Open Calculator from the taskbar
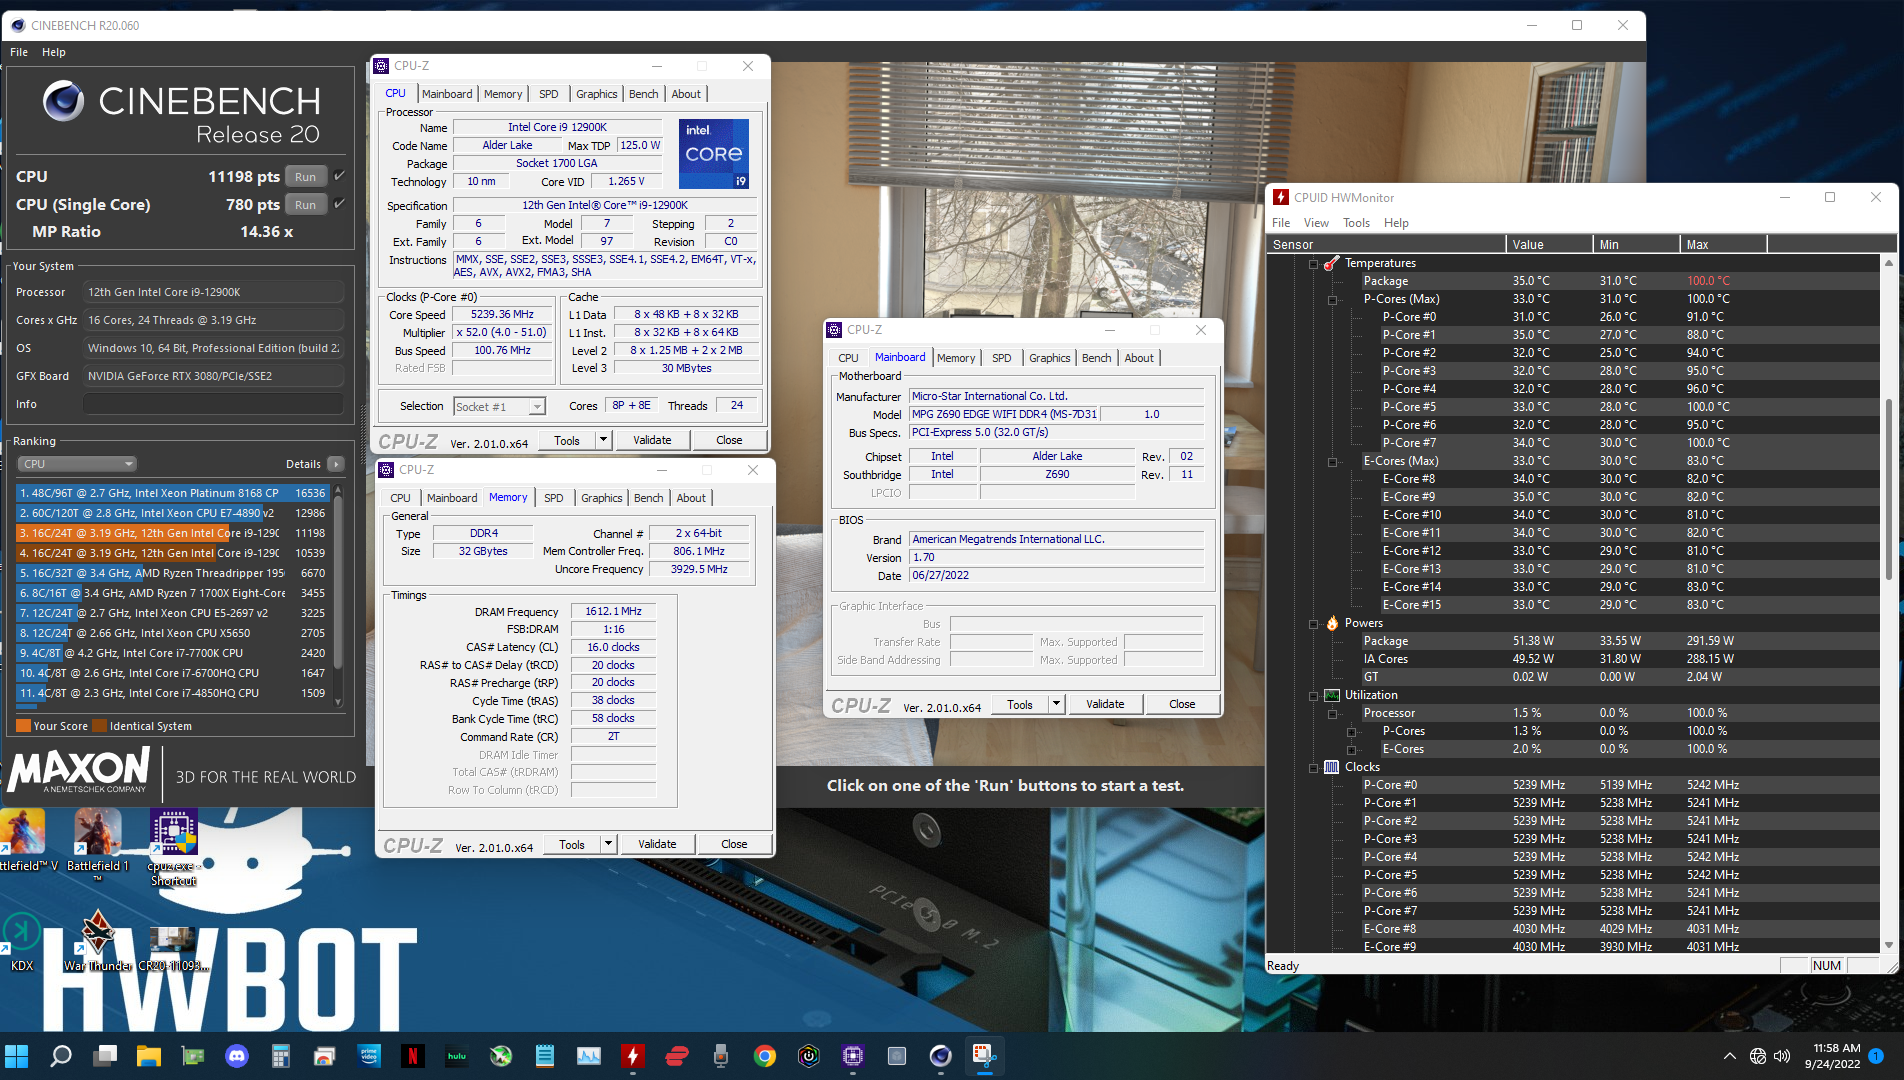The image size is (1904, 1080). coord(281,1056)
